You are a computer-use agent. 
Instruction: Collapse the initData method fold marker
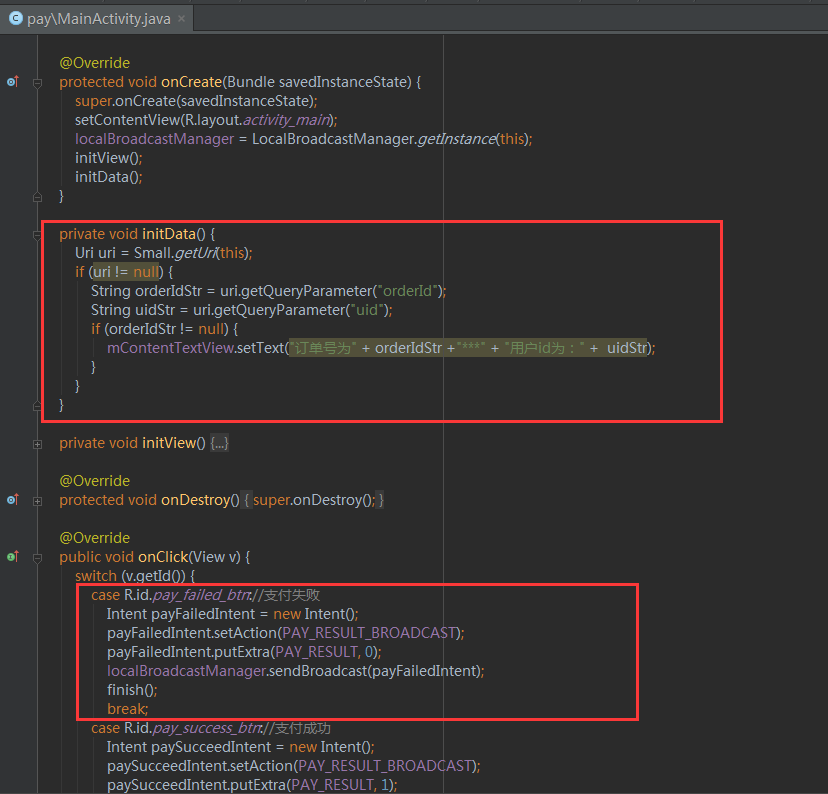37,234
